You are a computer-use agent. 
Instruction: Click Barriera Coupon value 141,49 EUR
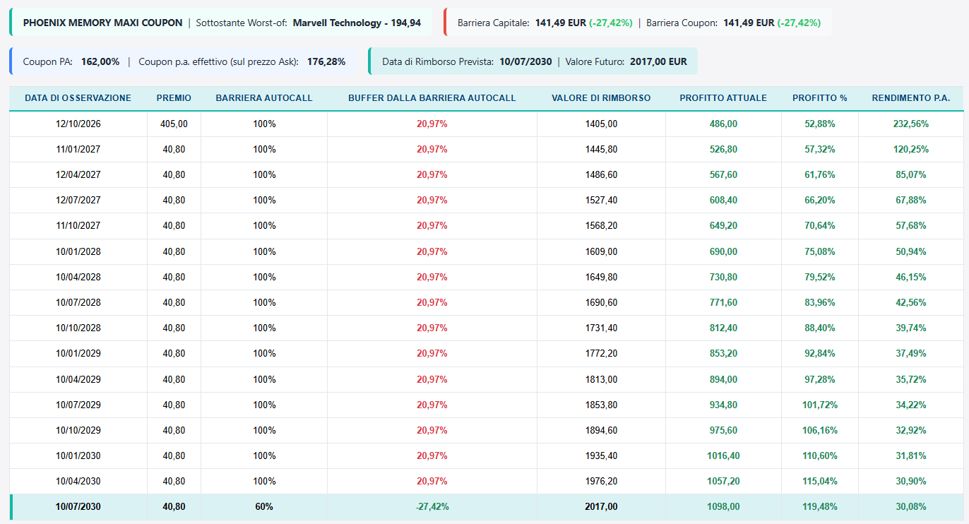pyautogui.click(x=748, y=23)
